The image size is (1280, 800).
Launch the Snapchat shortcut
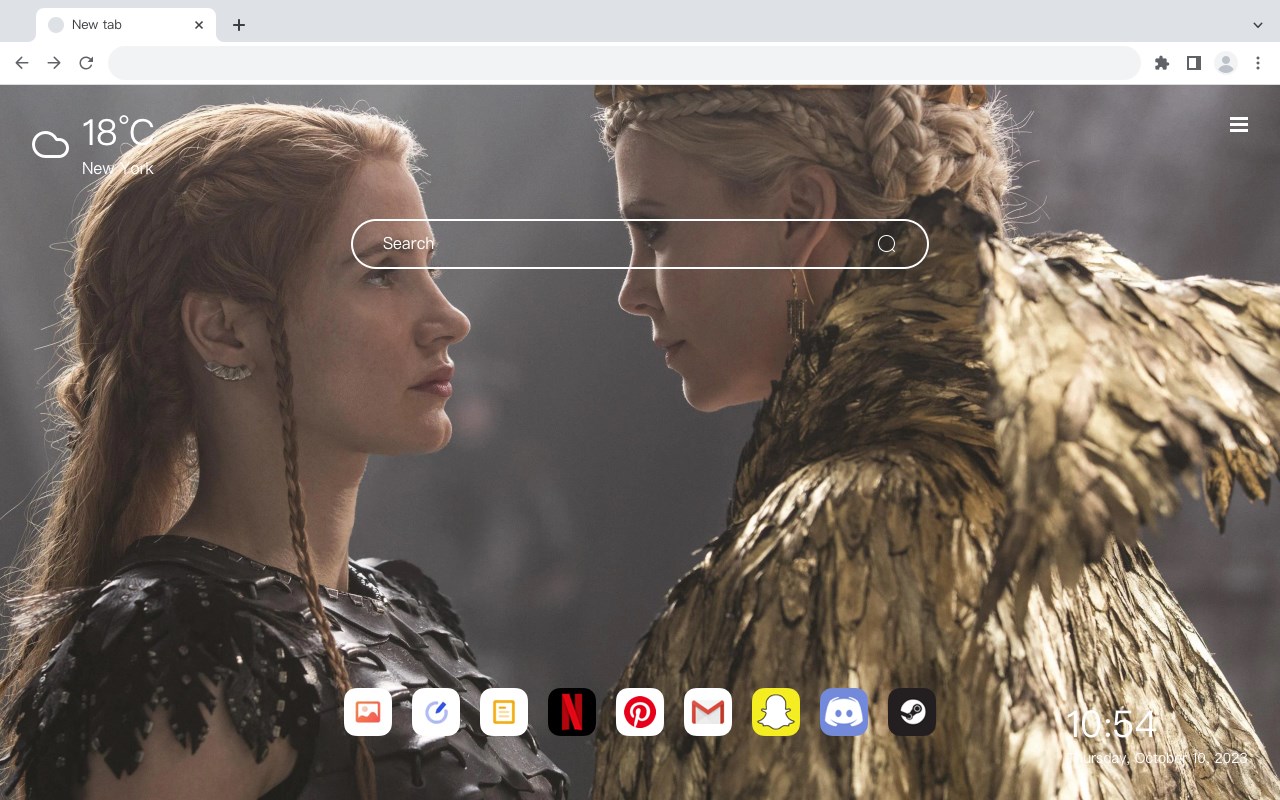point(776,712)
